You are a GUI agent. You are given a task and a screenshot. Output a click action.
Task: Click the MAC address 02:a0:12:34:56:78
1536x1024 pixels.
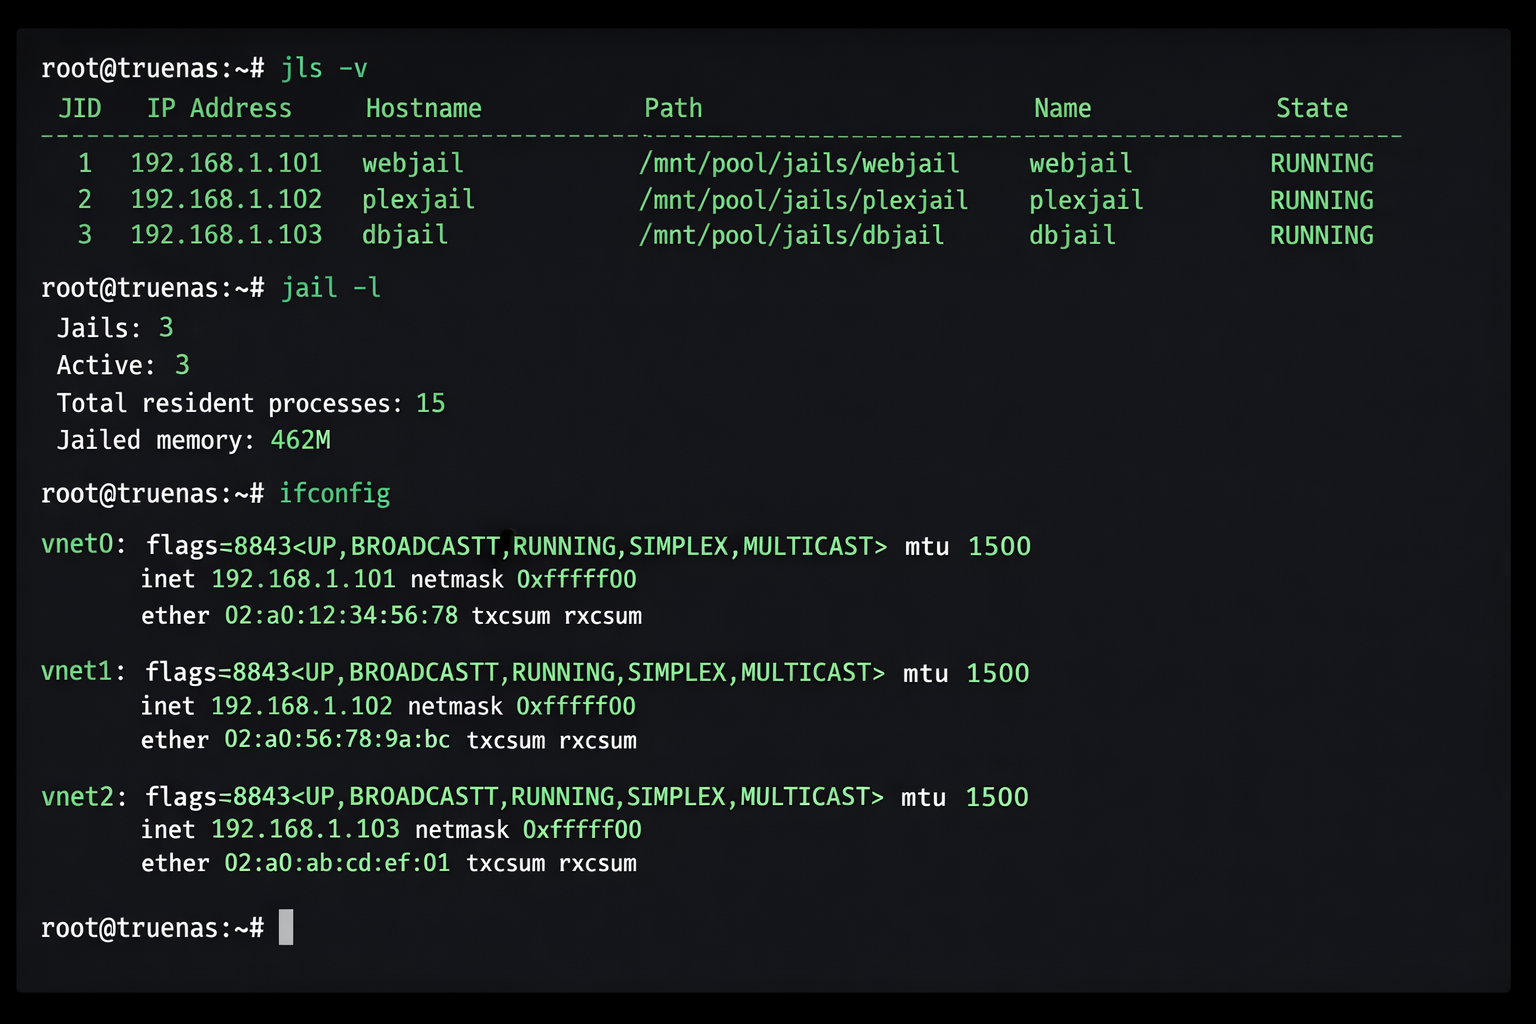tap(342, 615)
